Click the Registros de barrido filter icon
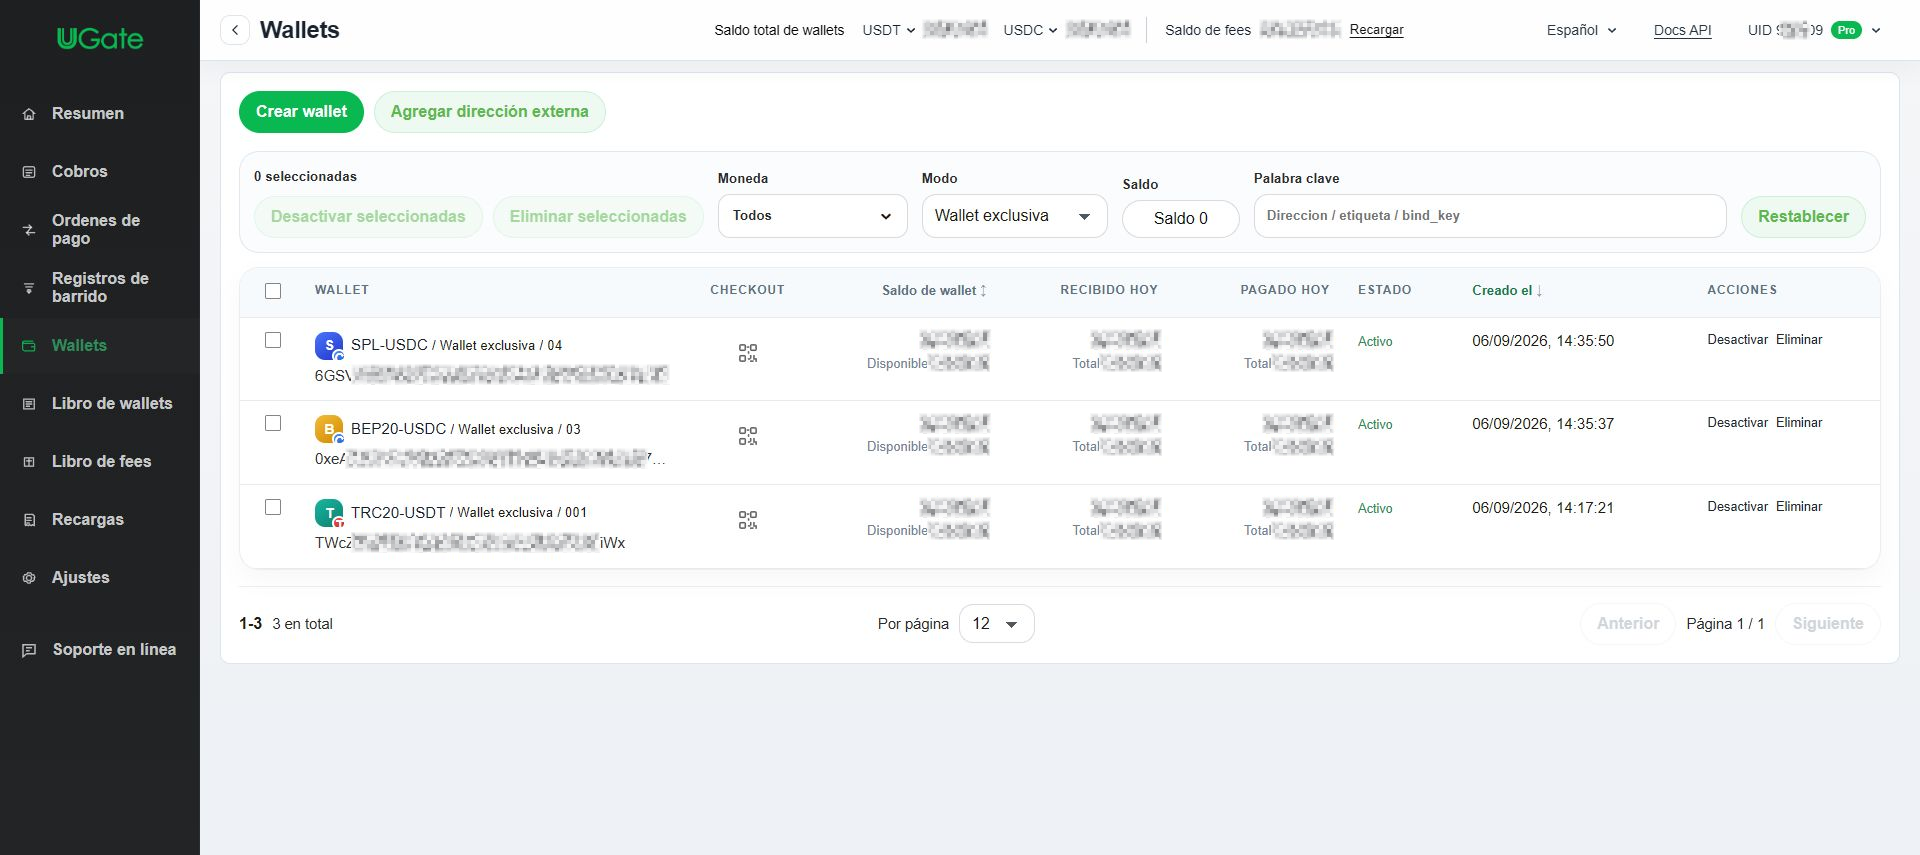This screenshot has height=855, width=1920. 29,288
